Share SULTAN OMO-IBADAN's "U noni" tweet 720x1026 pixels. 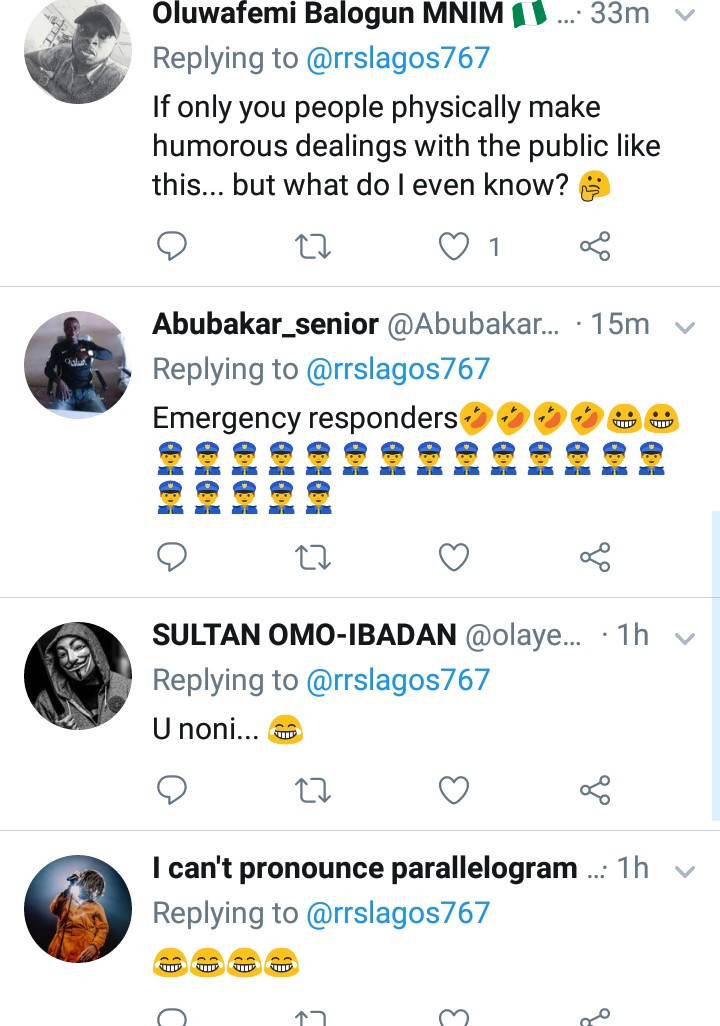pos(595,791)
